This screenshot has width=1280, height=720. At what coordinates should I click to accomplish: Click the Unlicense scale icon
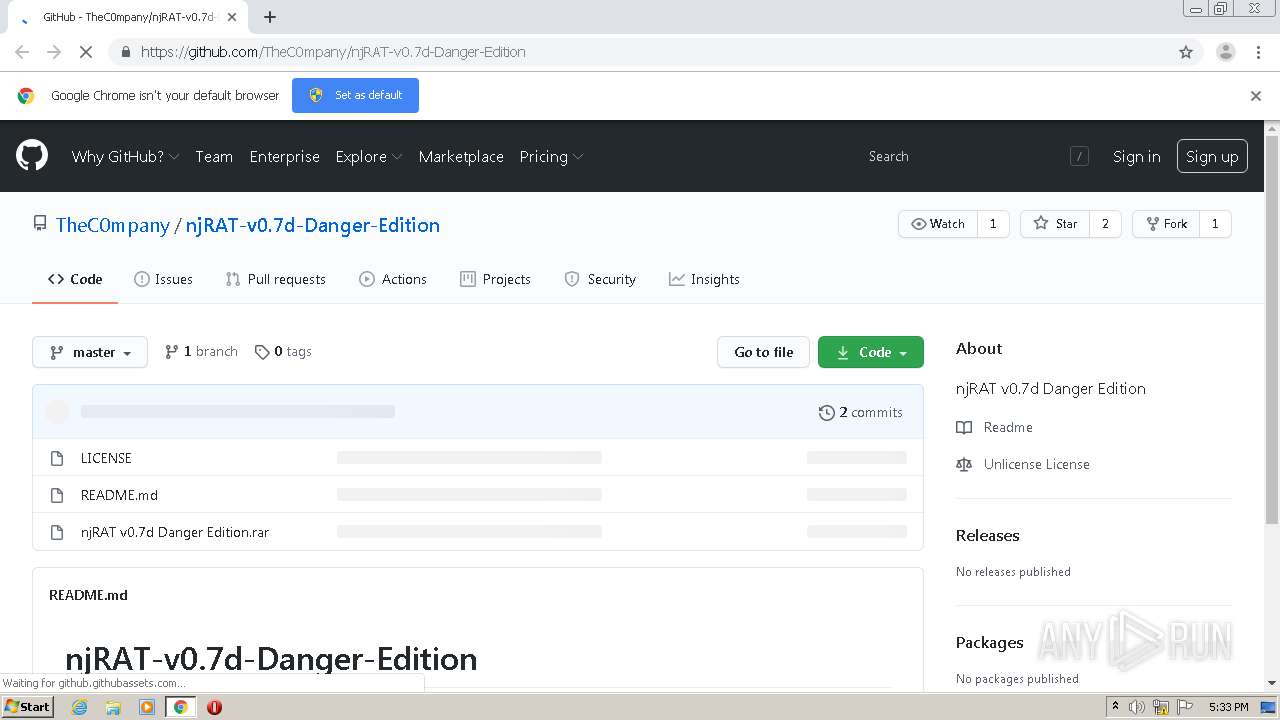coord(964,464)
